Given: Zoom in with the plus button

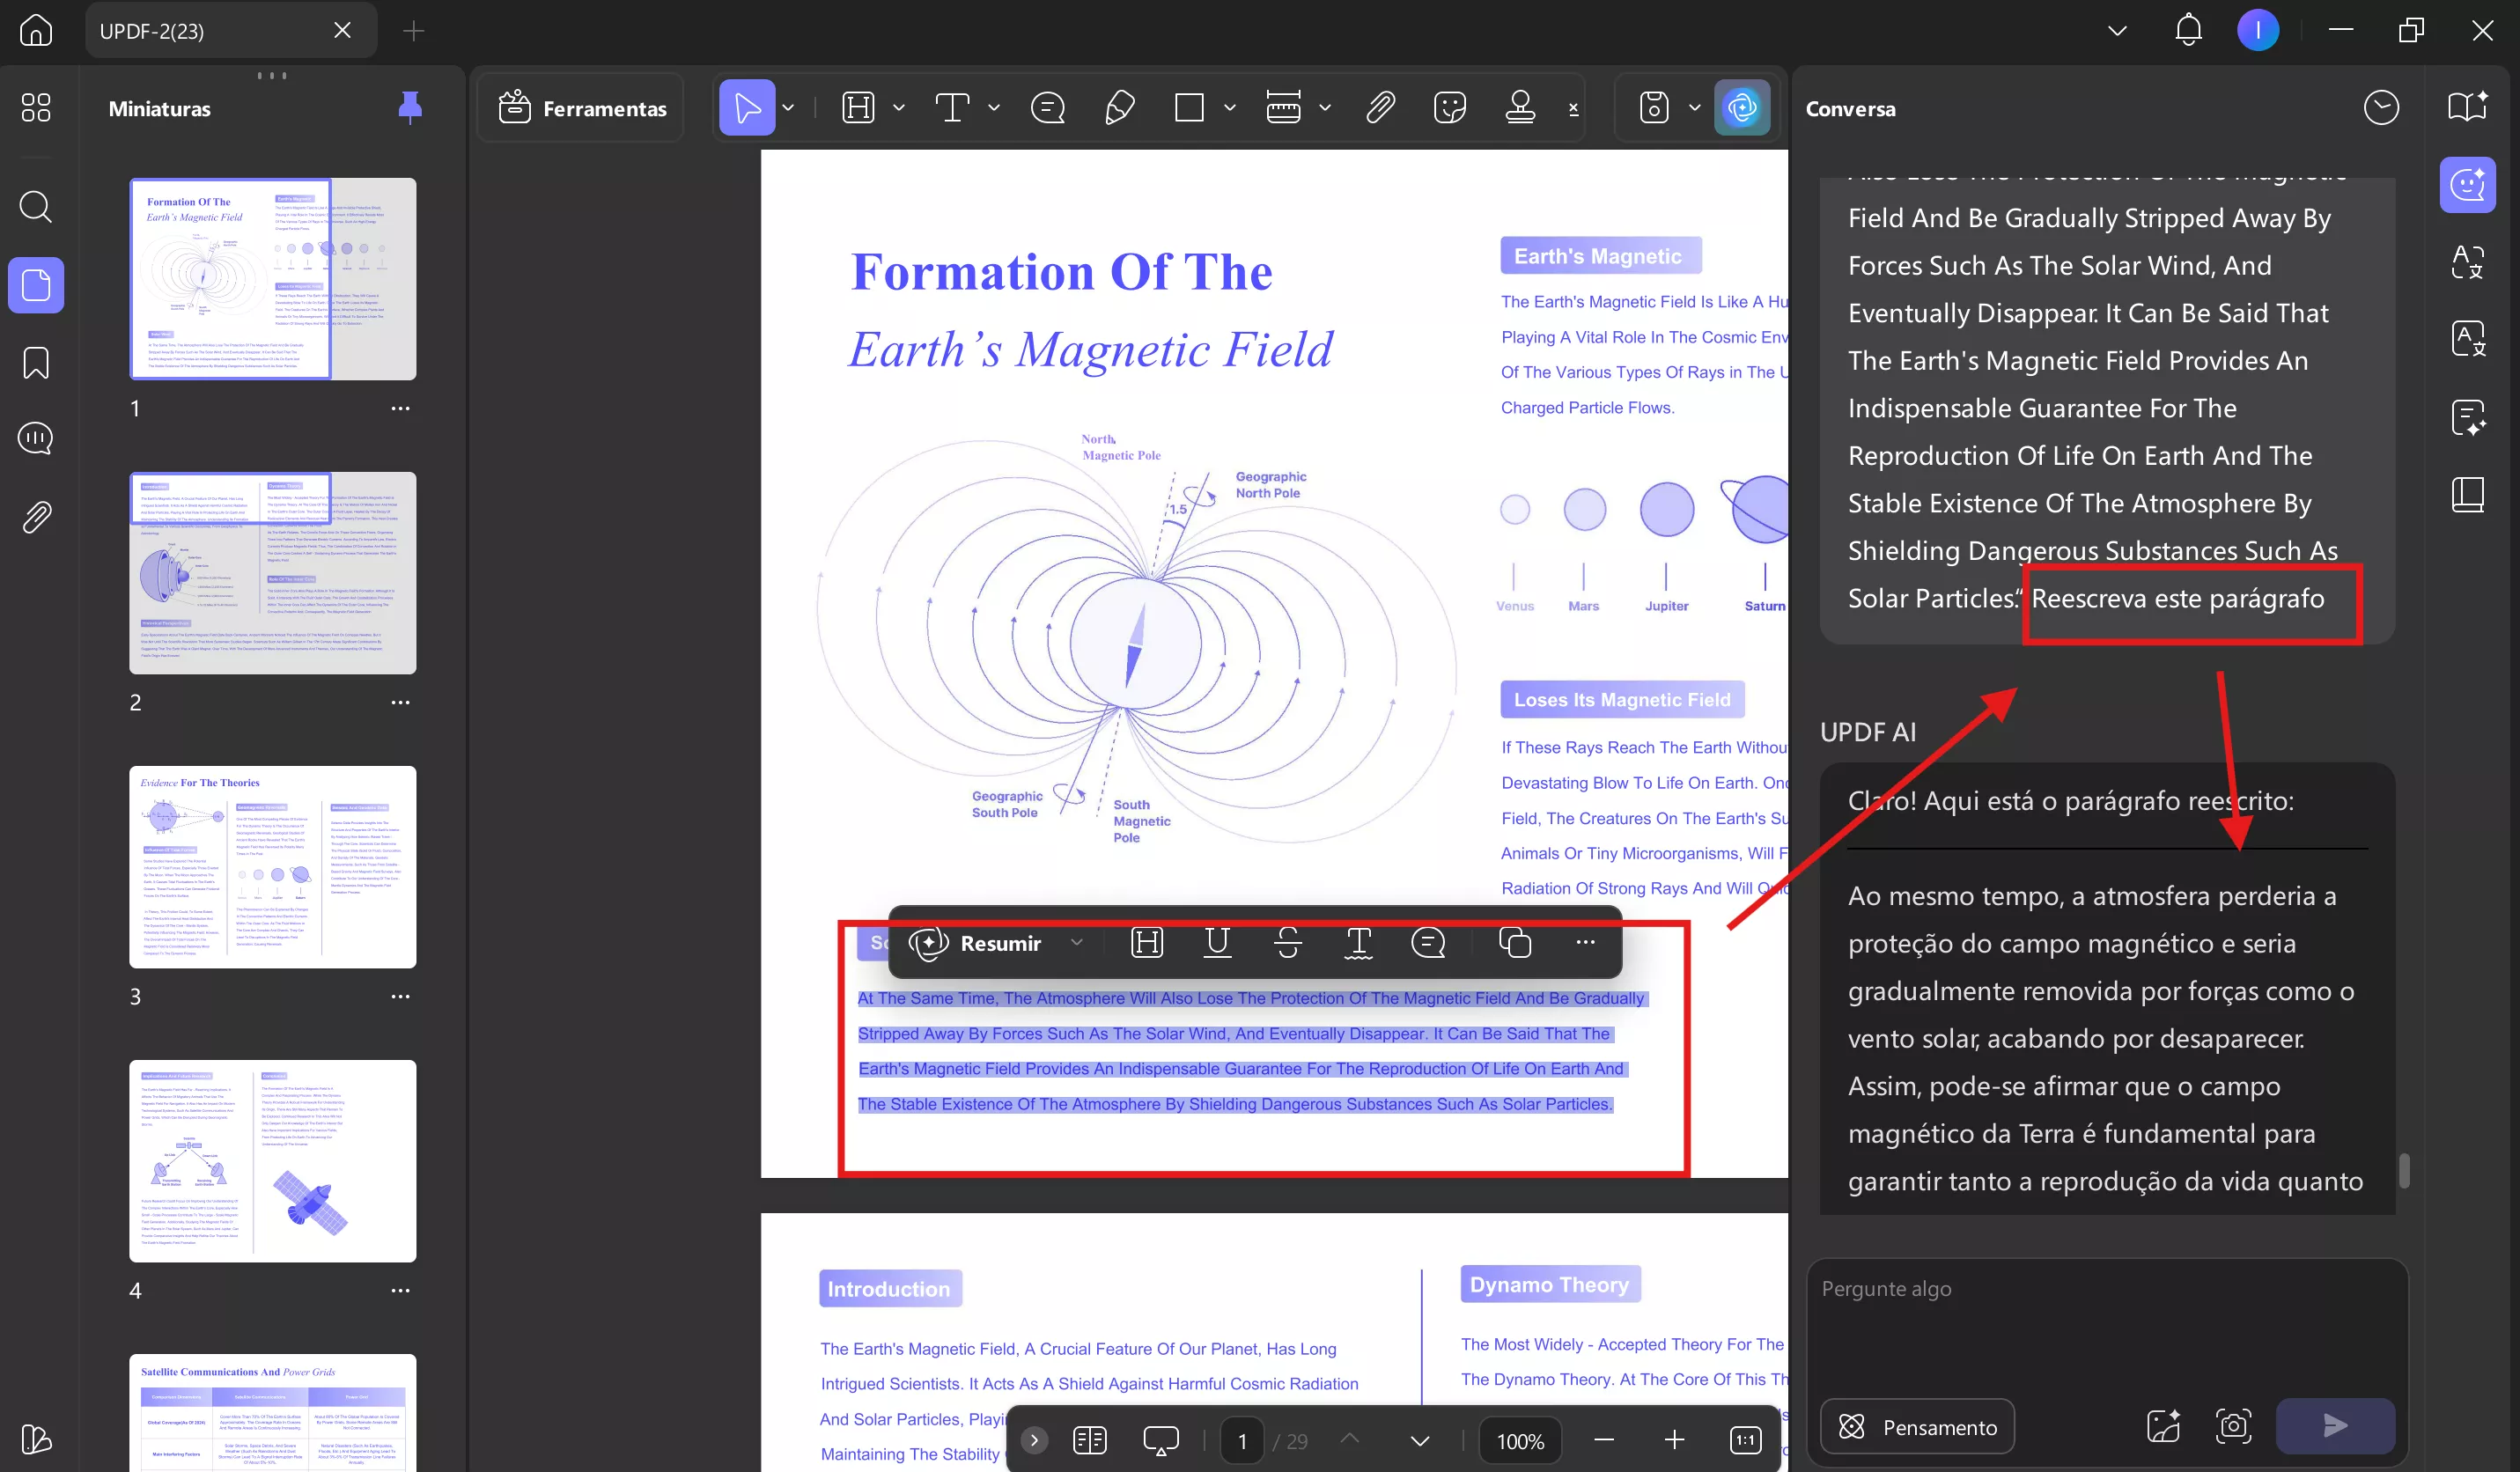Looking at the screenshot, I should coord(1674,1440).
